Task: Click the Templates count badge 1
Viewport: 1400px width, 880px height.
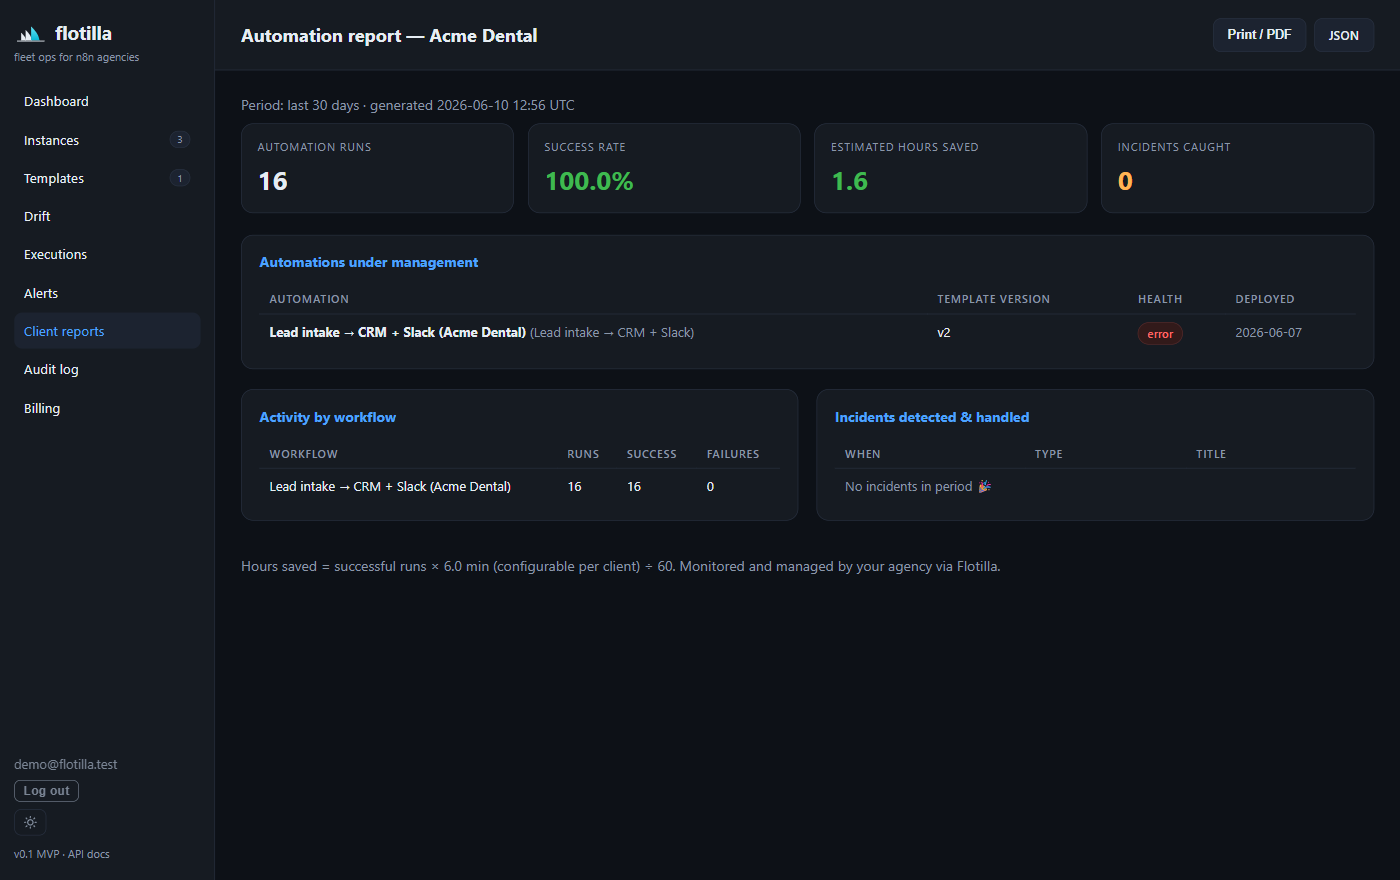Action: (180, 178)
